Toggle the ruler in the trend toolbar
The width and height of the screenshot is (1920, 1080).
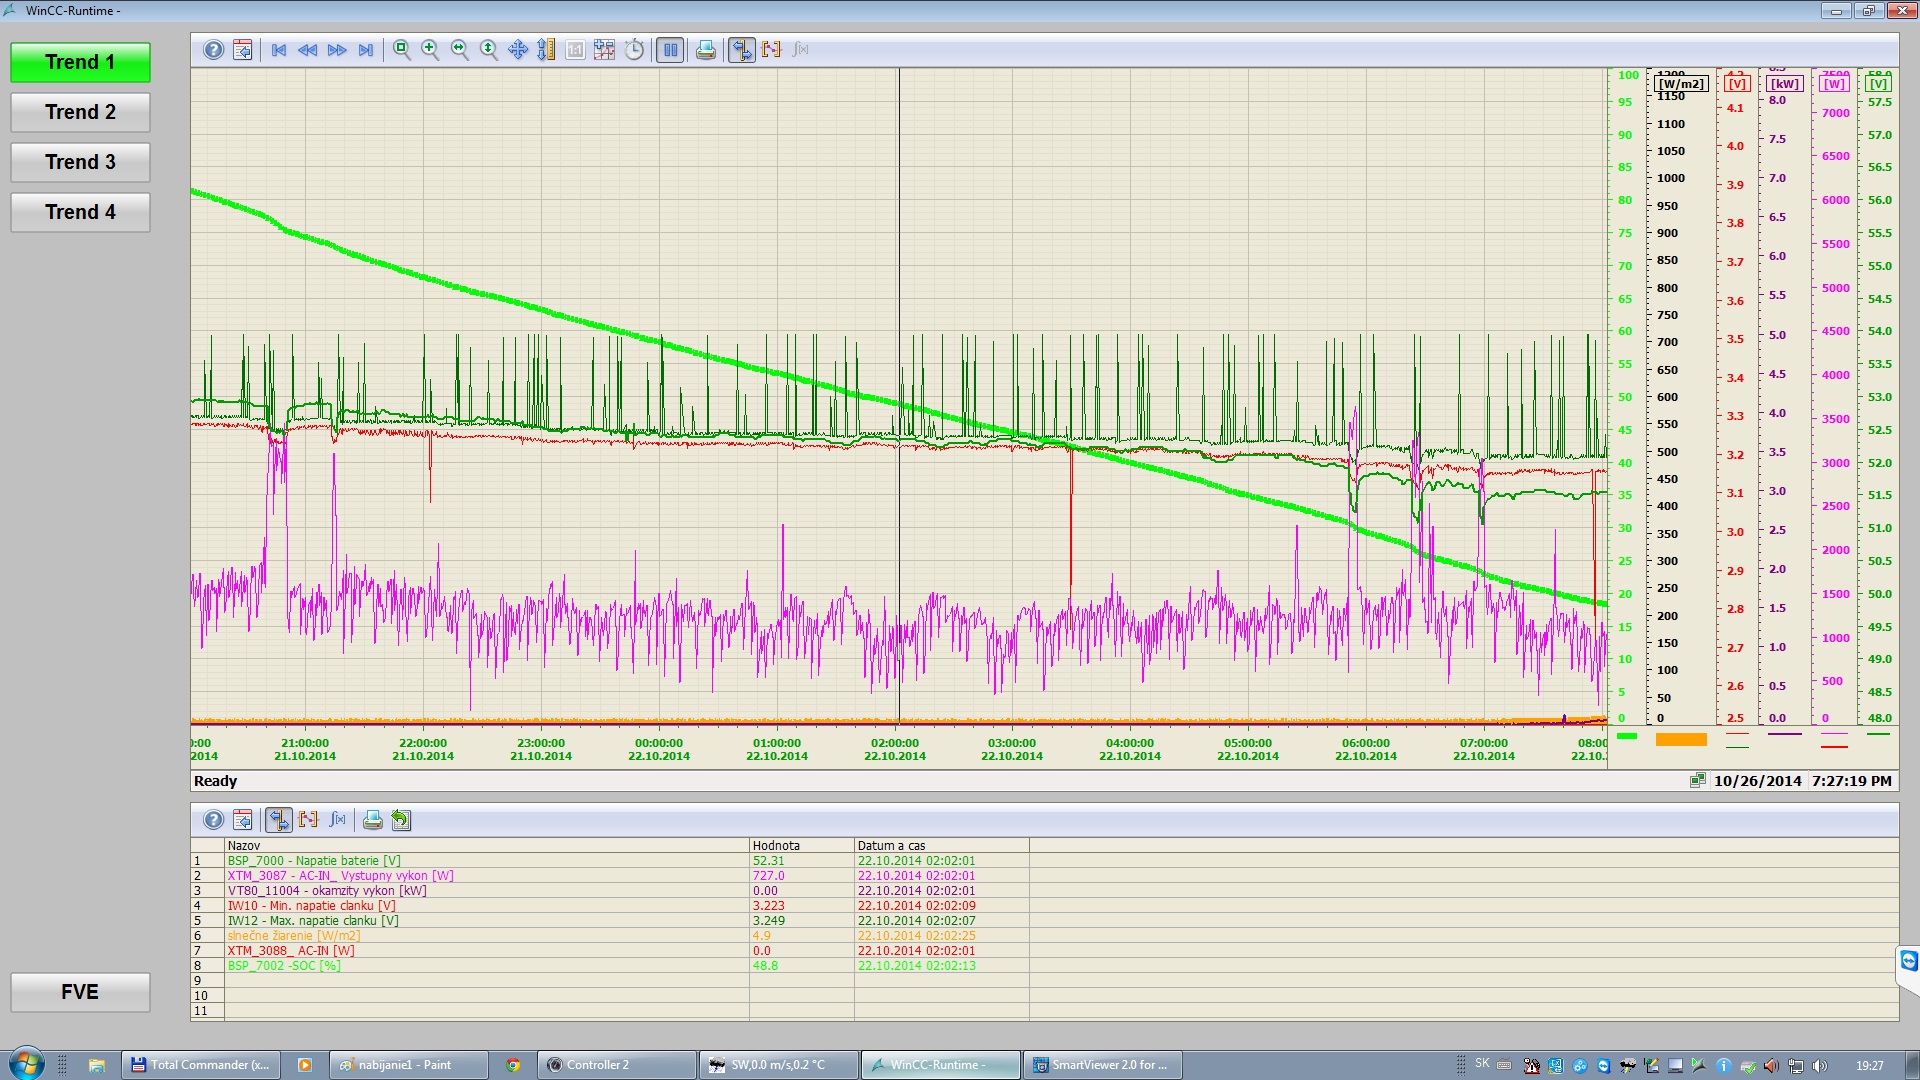point(741,50)
